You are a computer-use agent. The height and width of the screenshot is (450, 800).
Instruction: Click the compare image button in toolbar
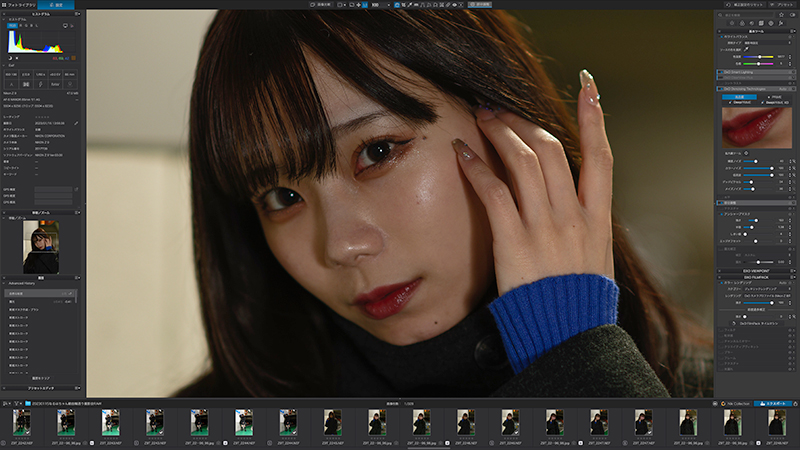coord(321,5)
